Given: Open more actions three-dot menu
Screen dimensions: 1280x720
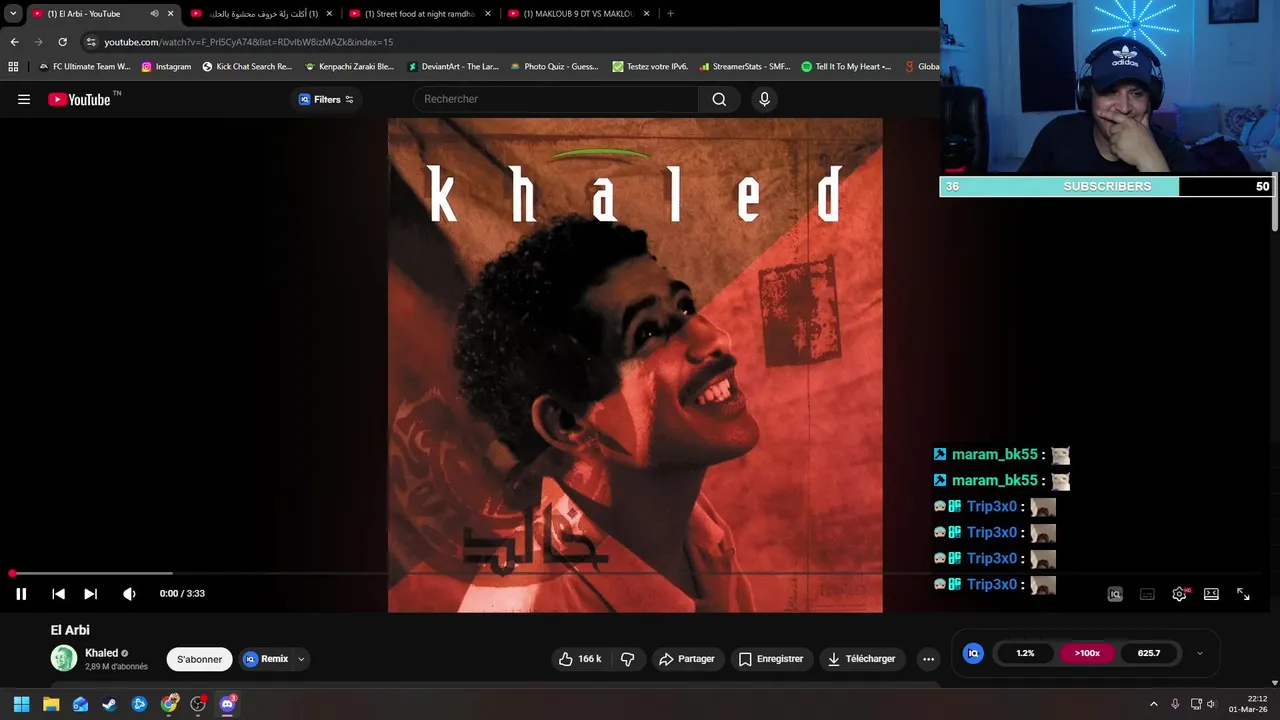Looking at the screenshot, I should [x=928, y=659].
